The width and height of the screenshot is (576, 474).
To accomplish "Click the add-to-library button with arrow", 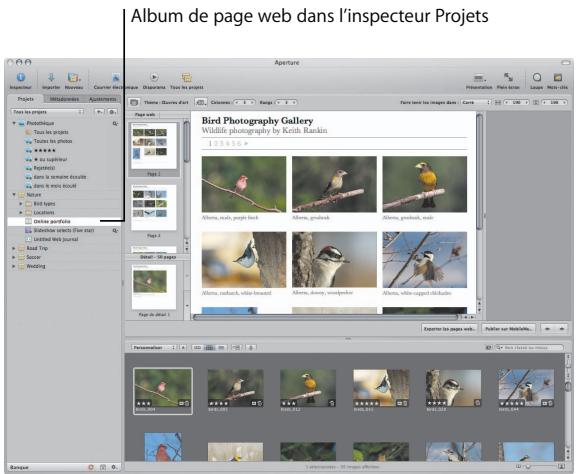I will [100, 112].
